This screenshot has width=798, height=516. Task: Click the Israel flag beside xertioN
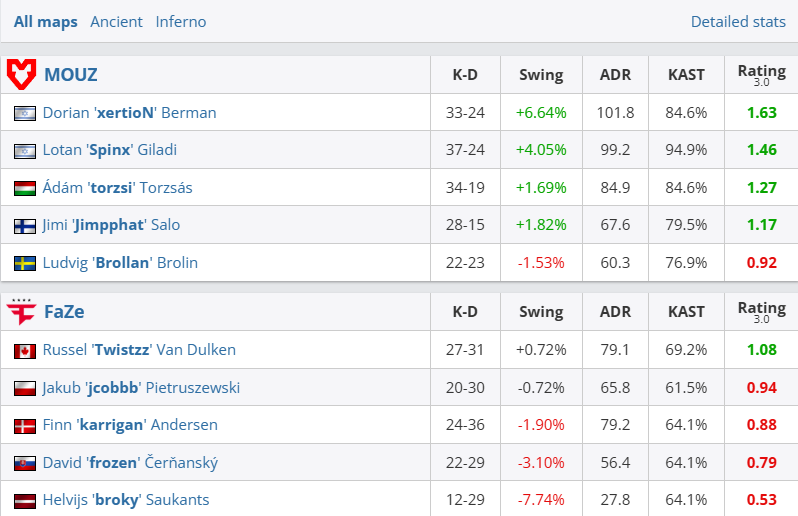pos(25,113)
